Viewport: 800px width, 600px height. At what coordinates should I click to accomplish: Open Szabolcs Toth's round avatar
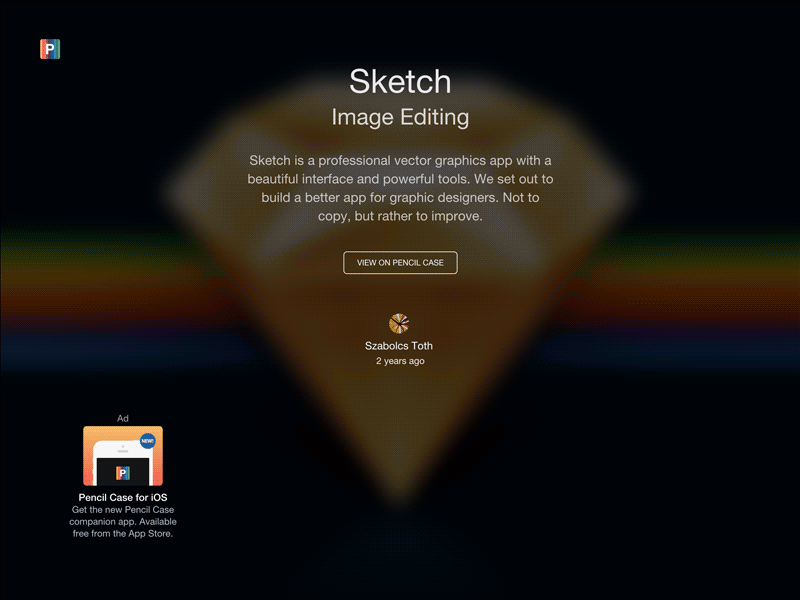399,323
